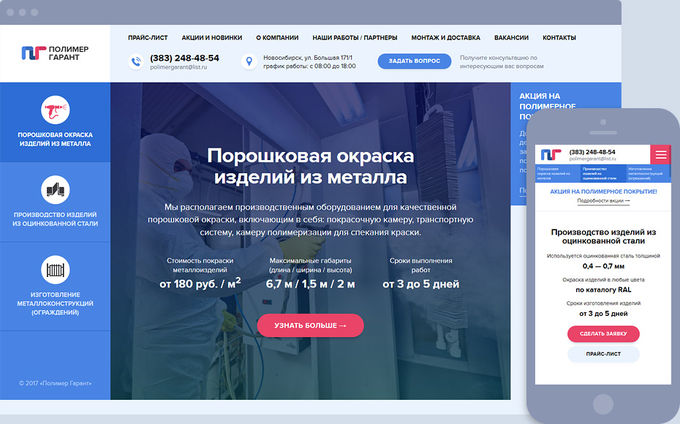
Task: Click the location pin icon beside the Новосибирск address
Action: 249,62
